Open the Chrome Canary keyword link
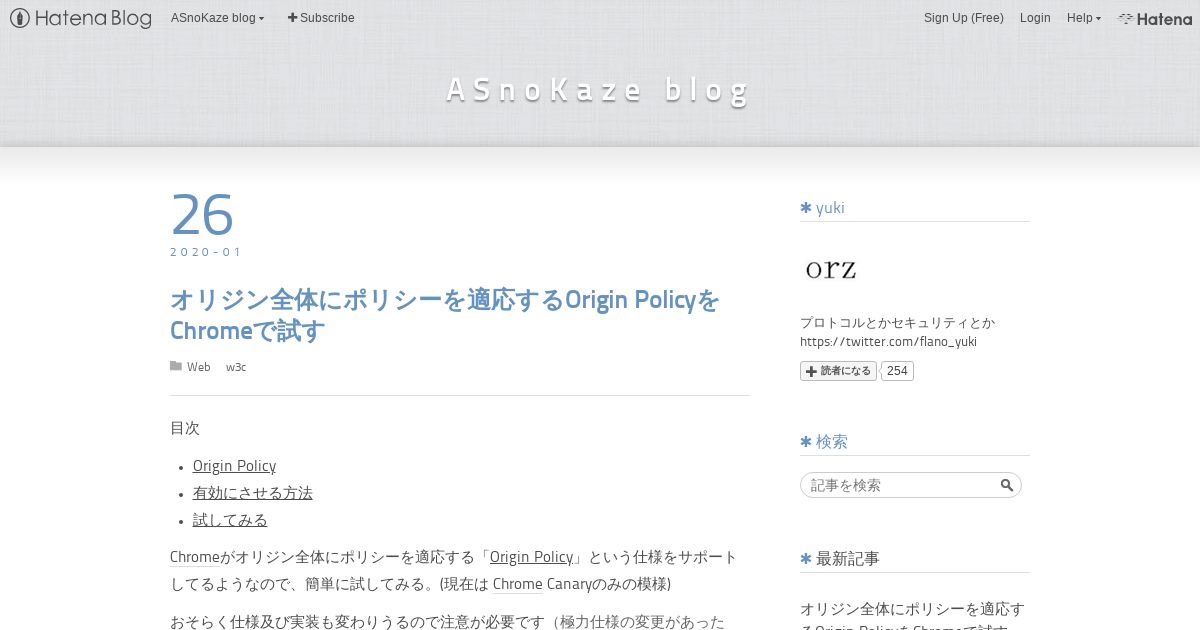Image resolution: width=1200 pixels, height=630 pixels. [x=518, y=584]
